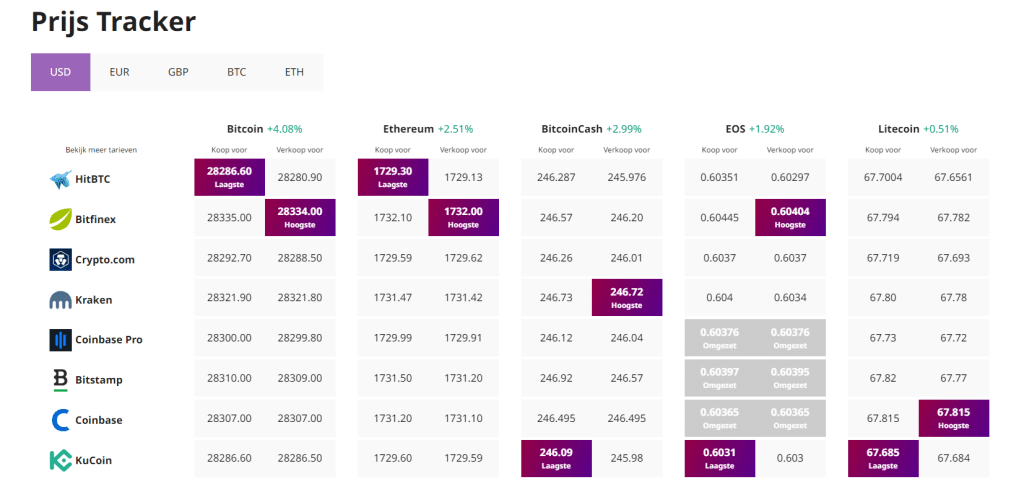This screenshot has height=479, width=1024.
Task: Click Bitstamp EOS converted 0.60397 cell
Action: (720, 378)
